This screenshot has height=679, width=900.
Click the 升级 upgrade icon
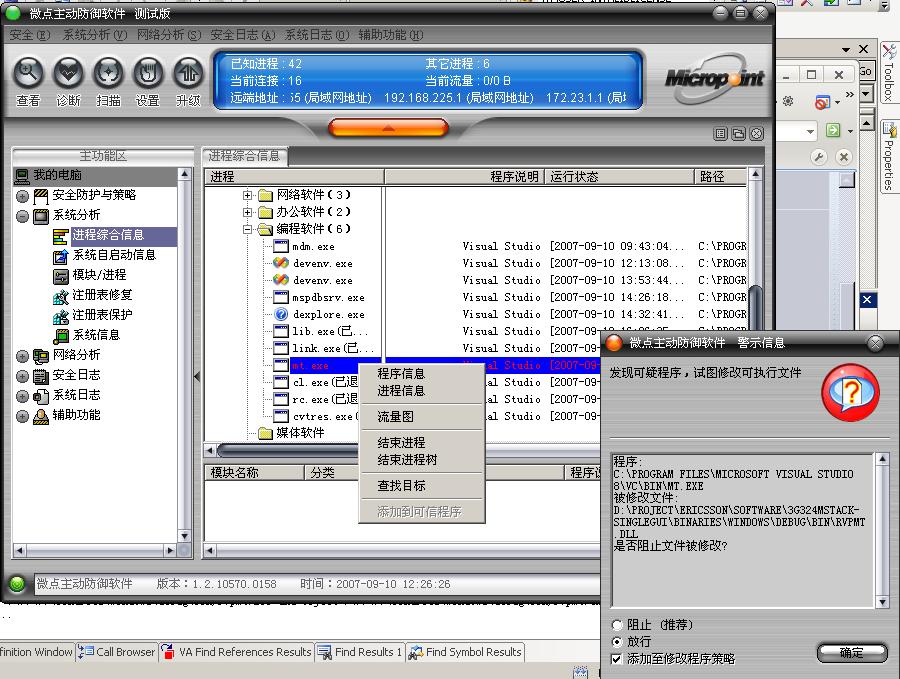[x=188, y=73]
